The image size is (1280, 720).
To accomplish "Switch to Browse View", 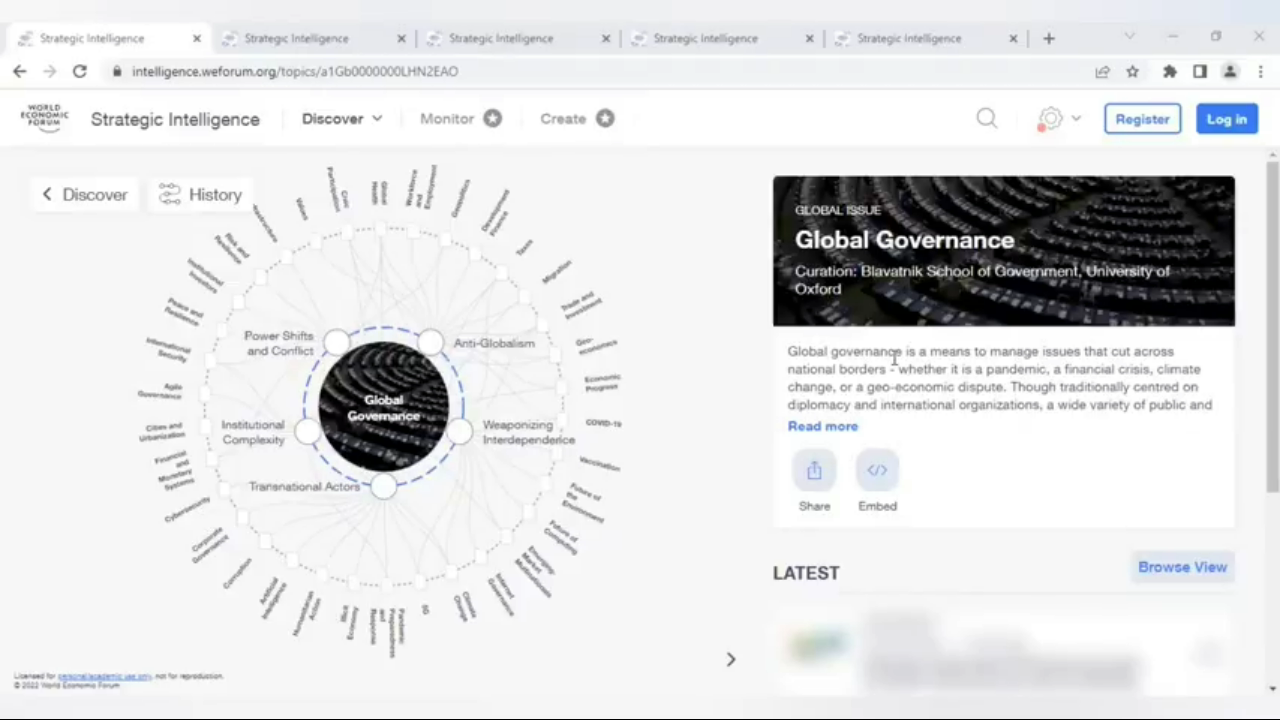I will click(x=1182, y=567).
